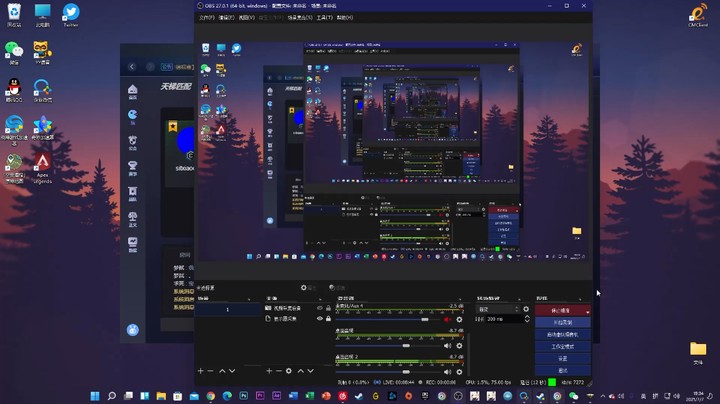720x404 pixels.
Task: Mute the first Desktop Audio channel
Action: tap(447, 346)
